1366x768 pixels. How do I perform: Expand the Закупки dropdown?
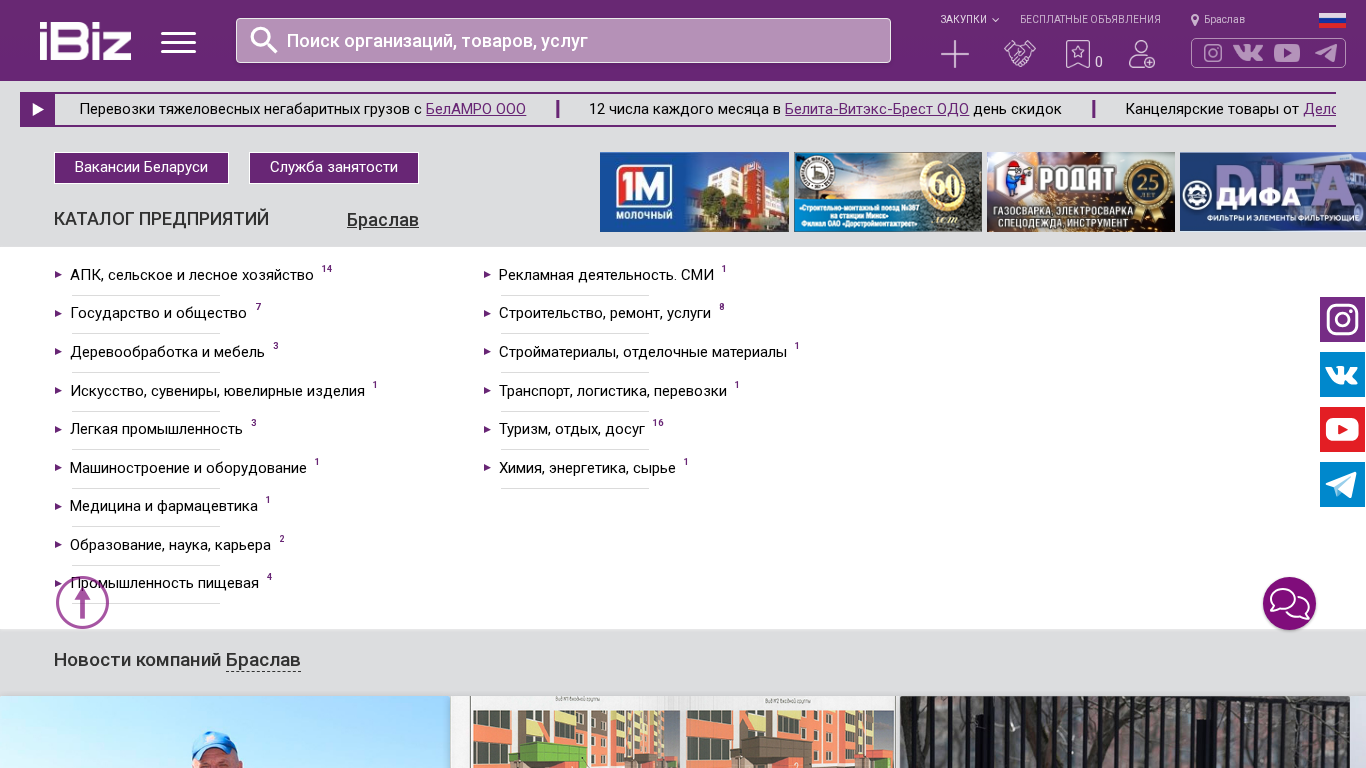click(x=969, y=20)
